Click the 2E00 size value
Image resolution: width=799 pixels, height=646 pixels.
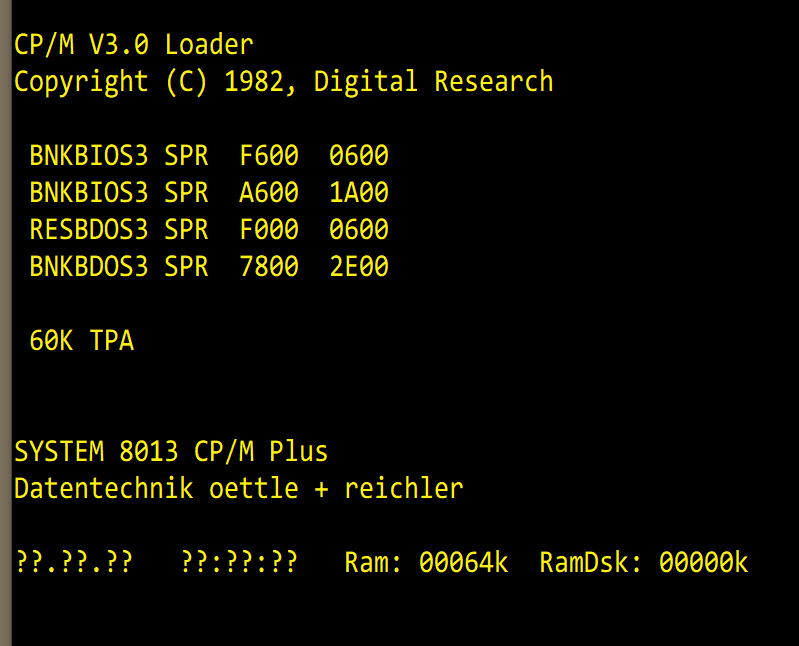[x=359, y=267]
